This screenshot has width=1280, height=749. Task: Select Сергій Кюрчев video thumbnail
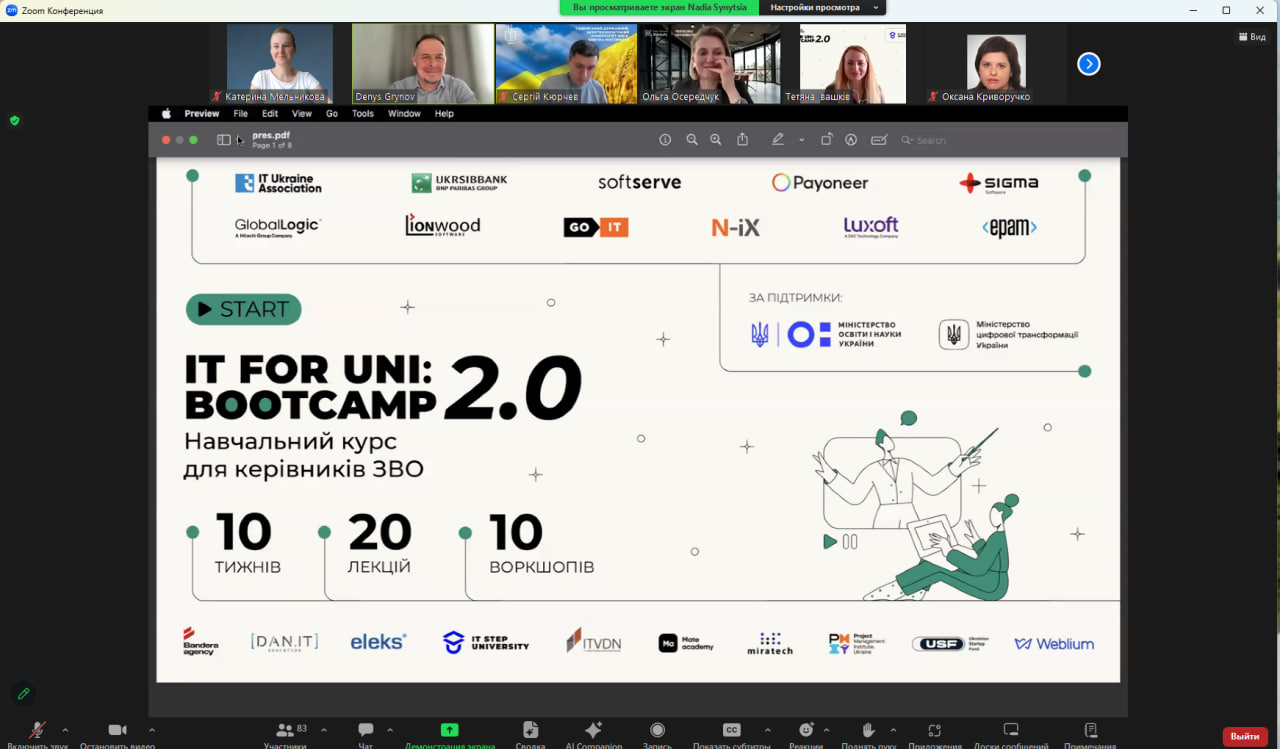click(x=566, y=64)
